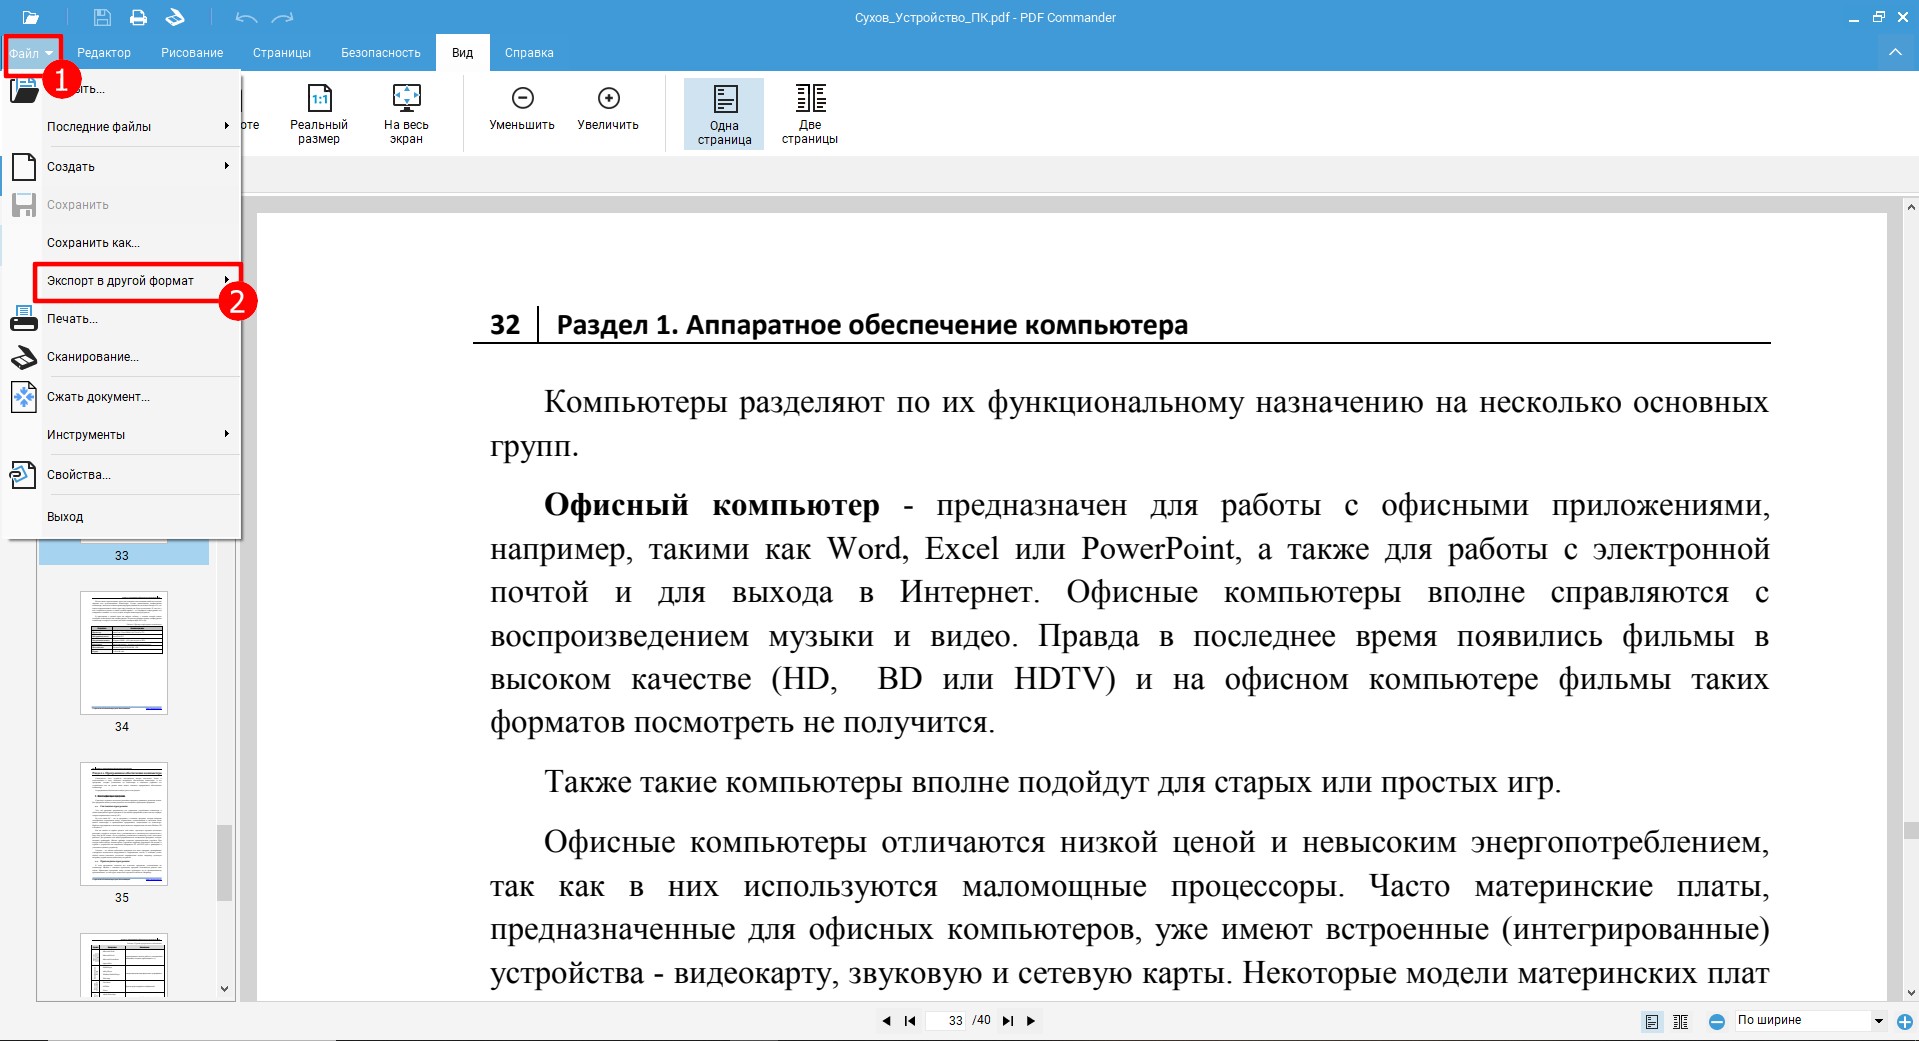Click the heading Раздел 1. Аппаратное обеспечение компьютера

coord(872,325)
